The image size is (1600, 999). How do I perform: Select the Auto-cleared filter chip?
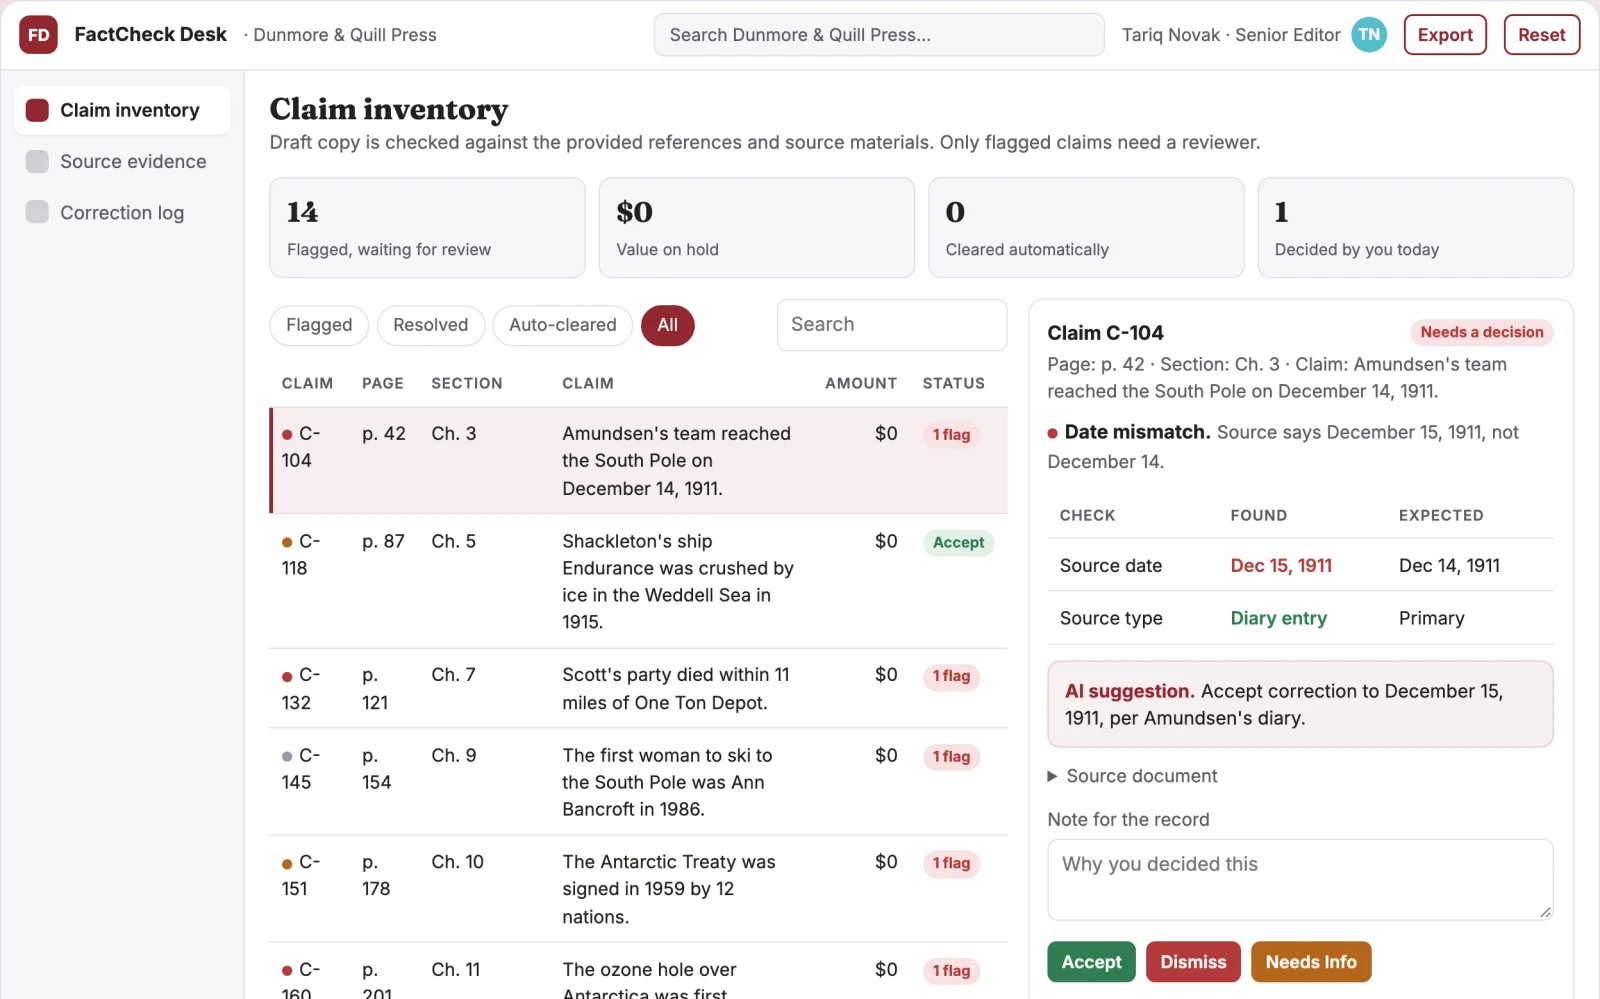coord(562,325)
